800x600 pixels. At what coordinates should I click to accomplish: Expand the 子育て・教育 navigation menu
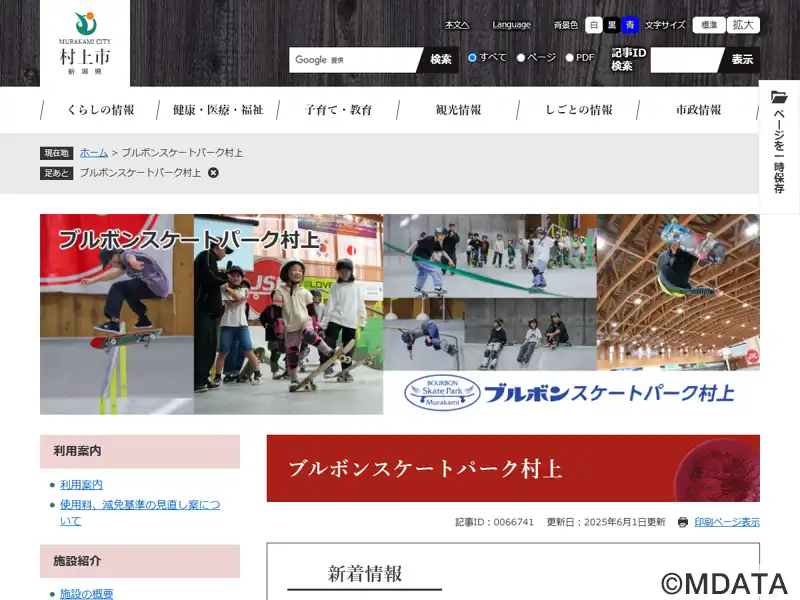pos(339,110)
